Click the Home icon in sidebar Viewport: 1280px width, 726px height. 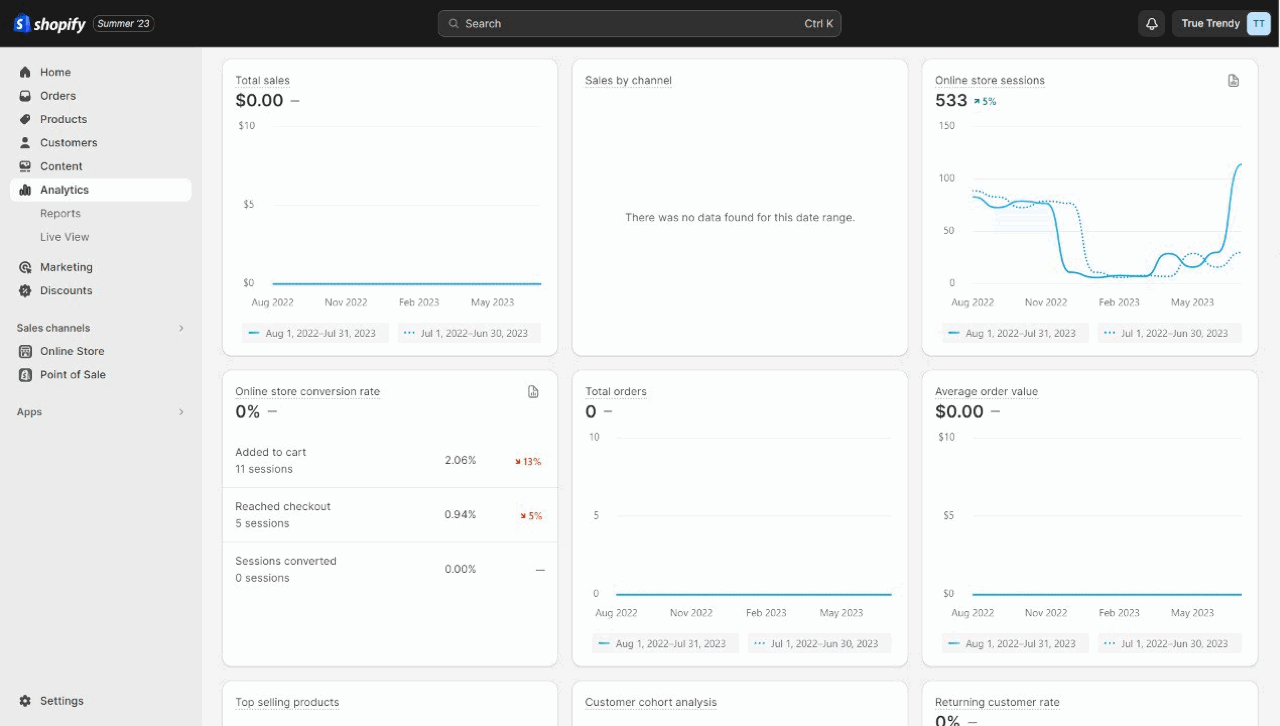click(x=26, y=72)
